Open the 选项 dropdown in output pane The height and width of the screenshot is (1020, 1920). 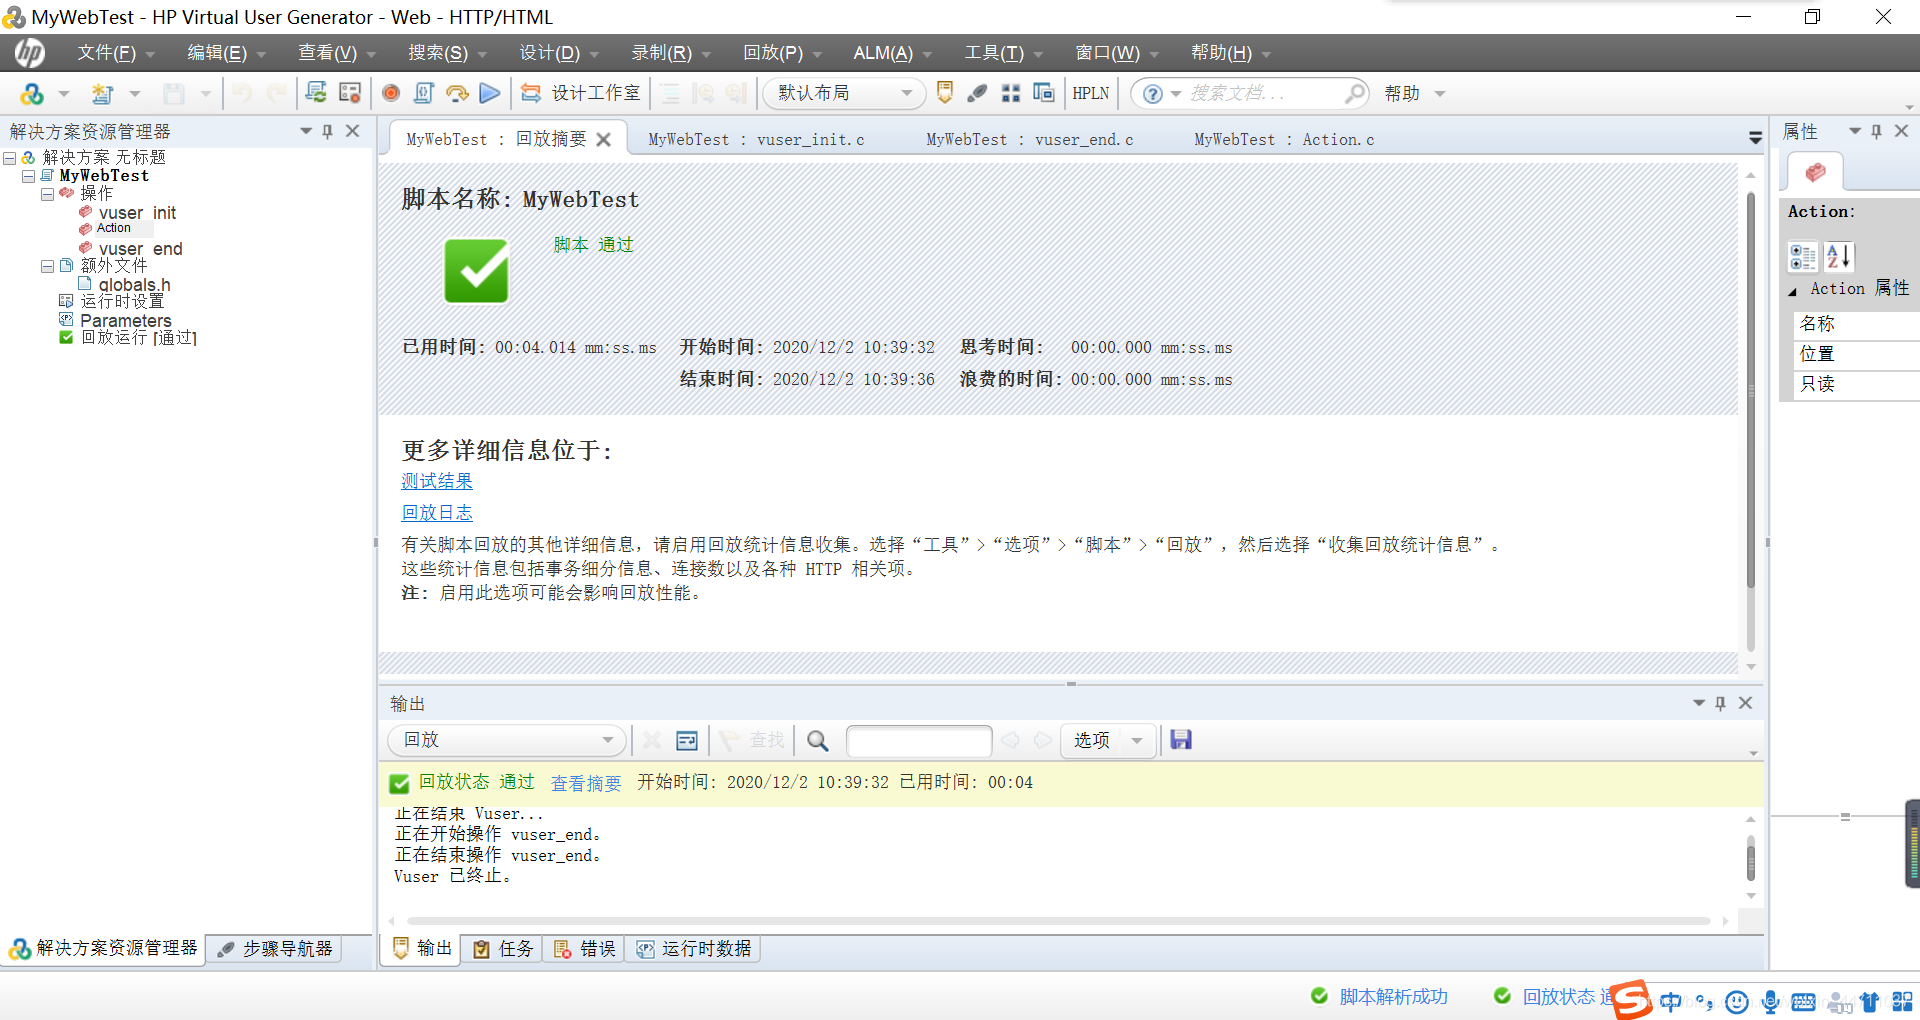tap(1108, 740)
